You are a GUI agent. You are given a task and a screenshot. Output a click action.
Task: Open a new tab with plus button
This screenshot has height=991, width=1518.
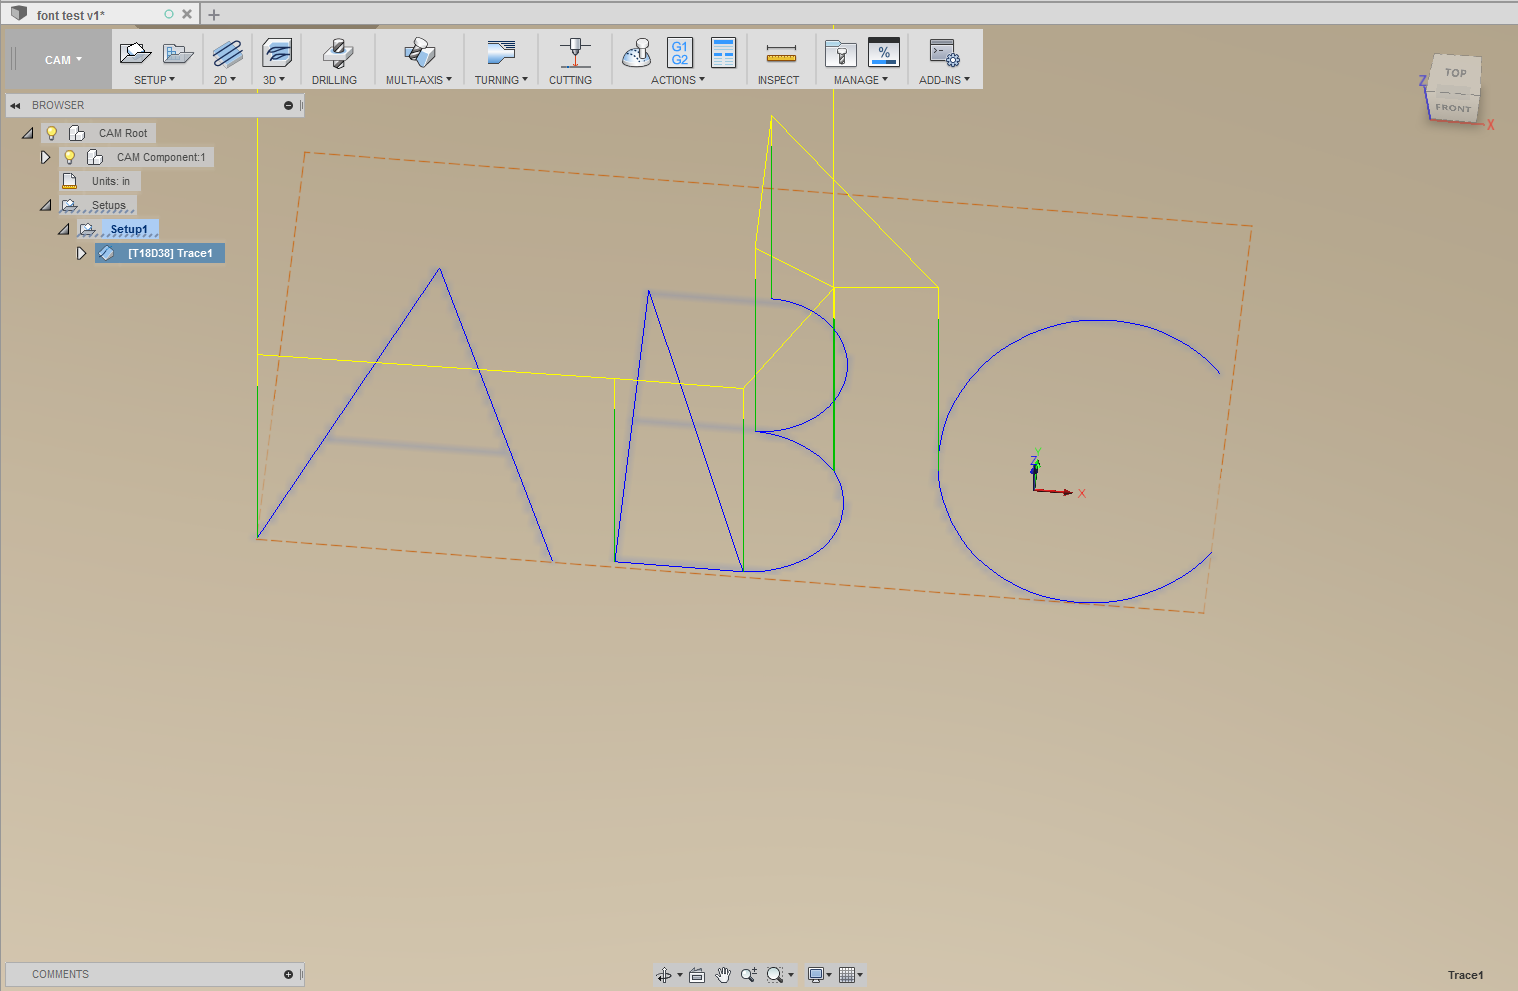pyautogui.click(x=214, y=15)
